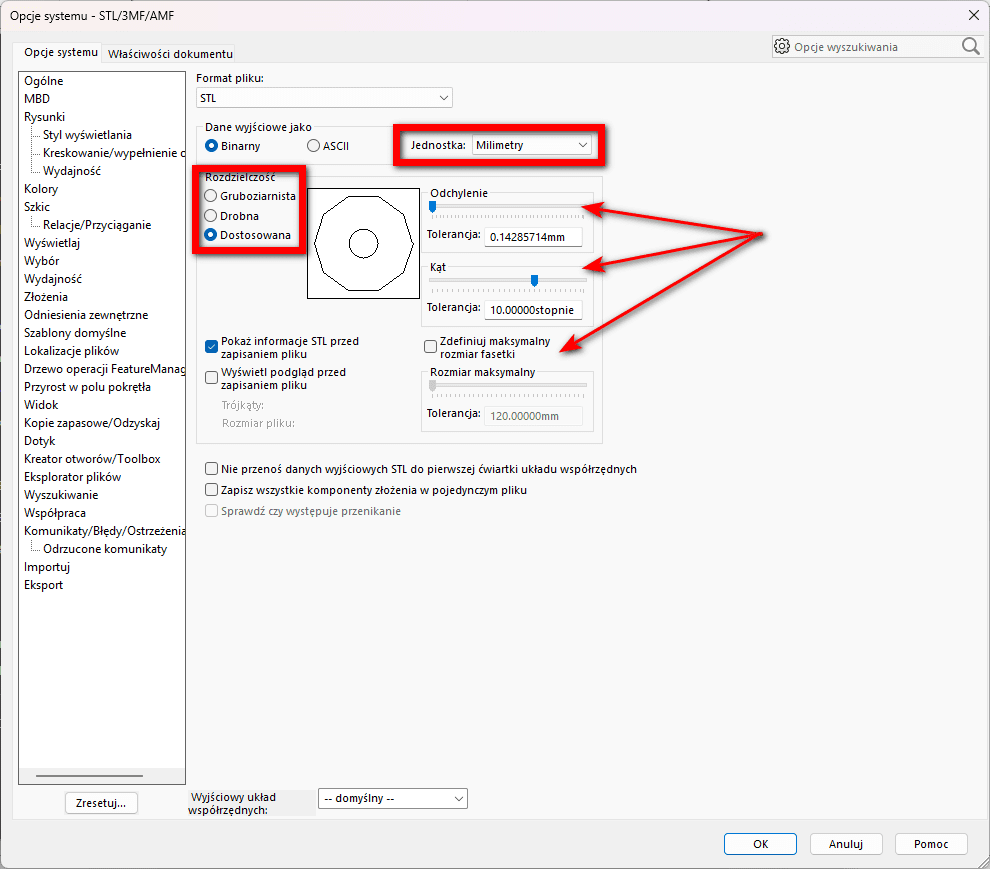Image resolution: width=990 pixels, height=869 pixels.
Task: Open the Format pliku STL dropdown
Action: 324,98
